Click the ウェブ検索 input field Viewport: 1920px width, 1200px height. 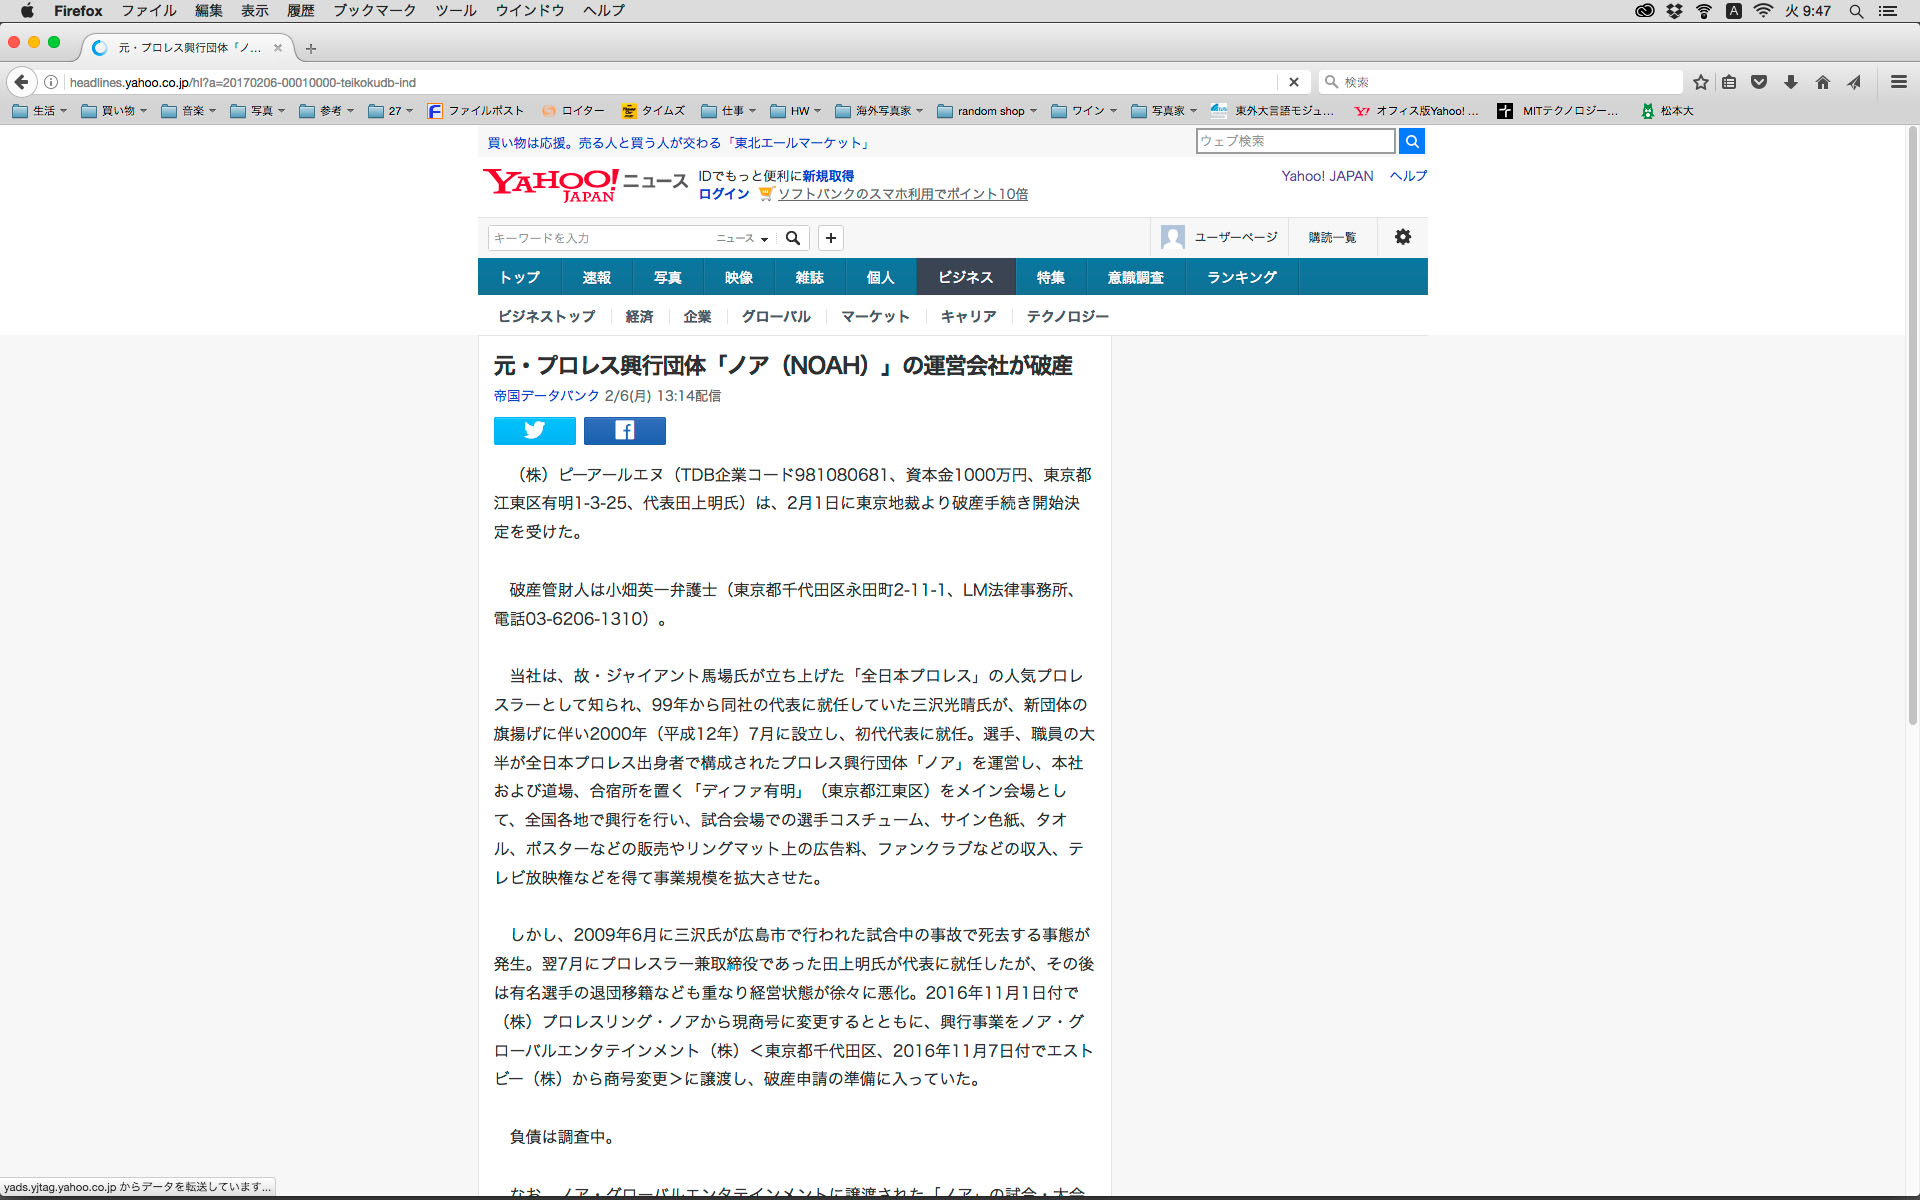[x=1294, y=141]
